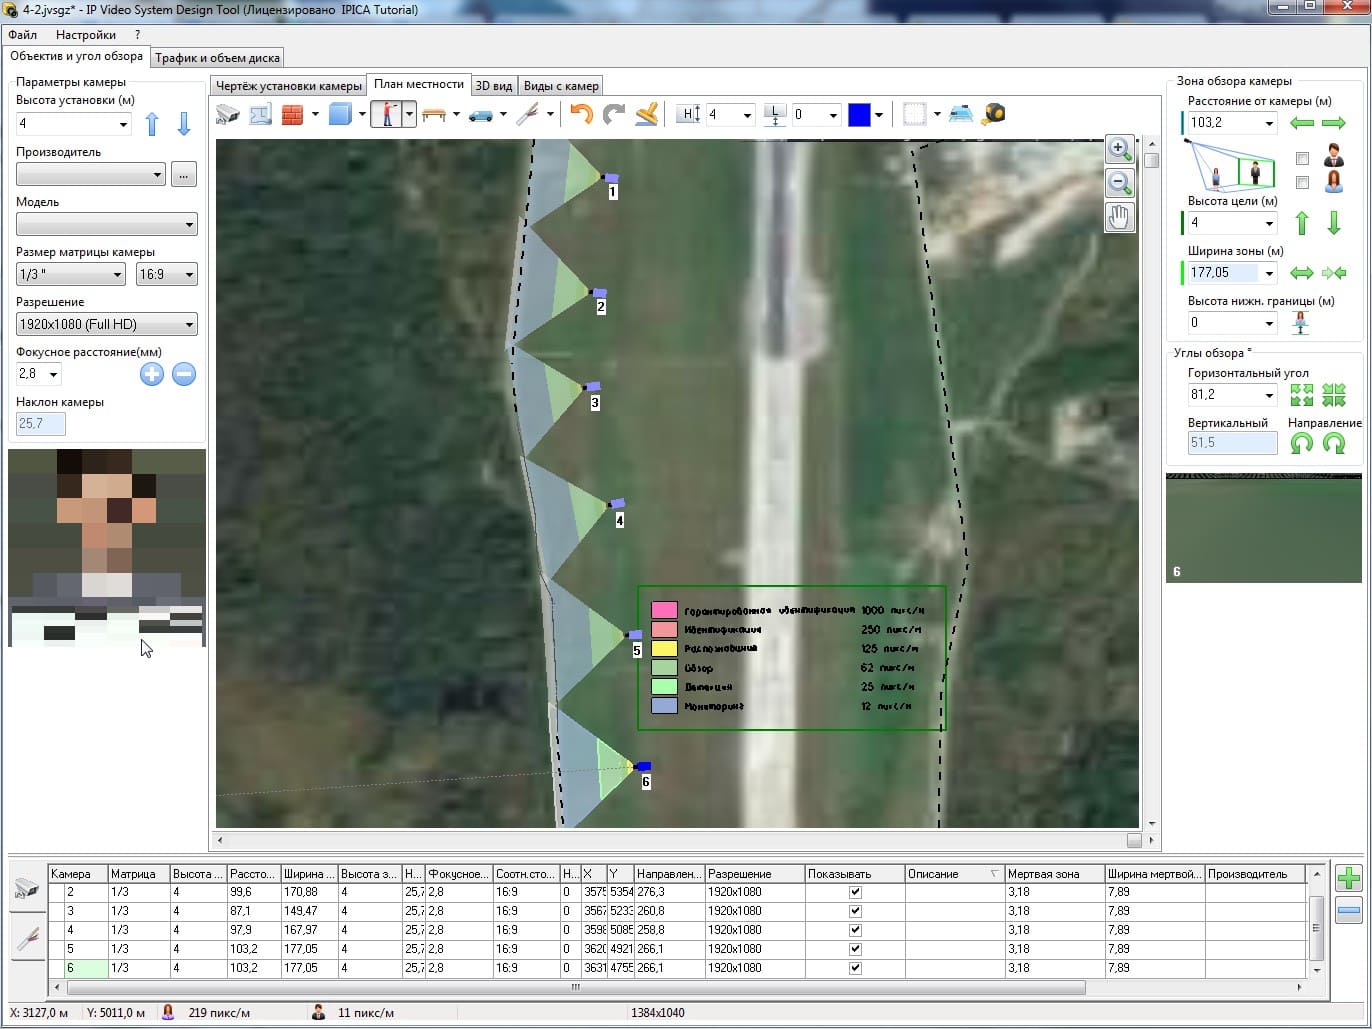Uncheck Показывать for camera 5 row
Image resolution: width=1372 pixels, height=1029 pixels.
(855, 949)
